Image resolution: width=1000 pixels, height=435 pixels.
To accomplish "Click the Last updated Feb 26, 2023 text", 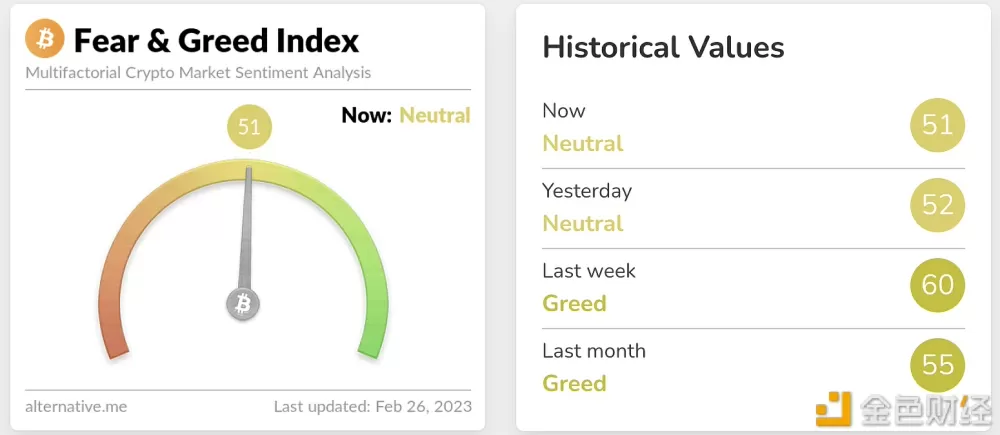I will (x=373, y=406).
